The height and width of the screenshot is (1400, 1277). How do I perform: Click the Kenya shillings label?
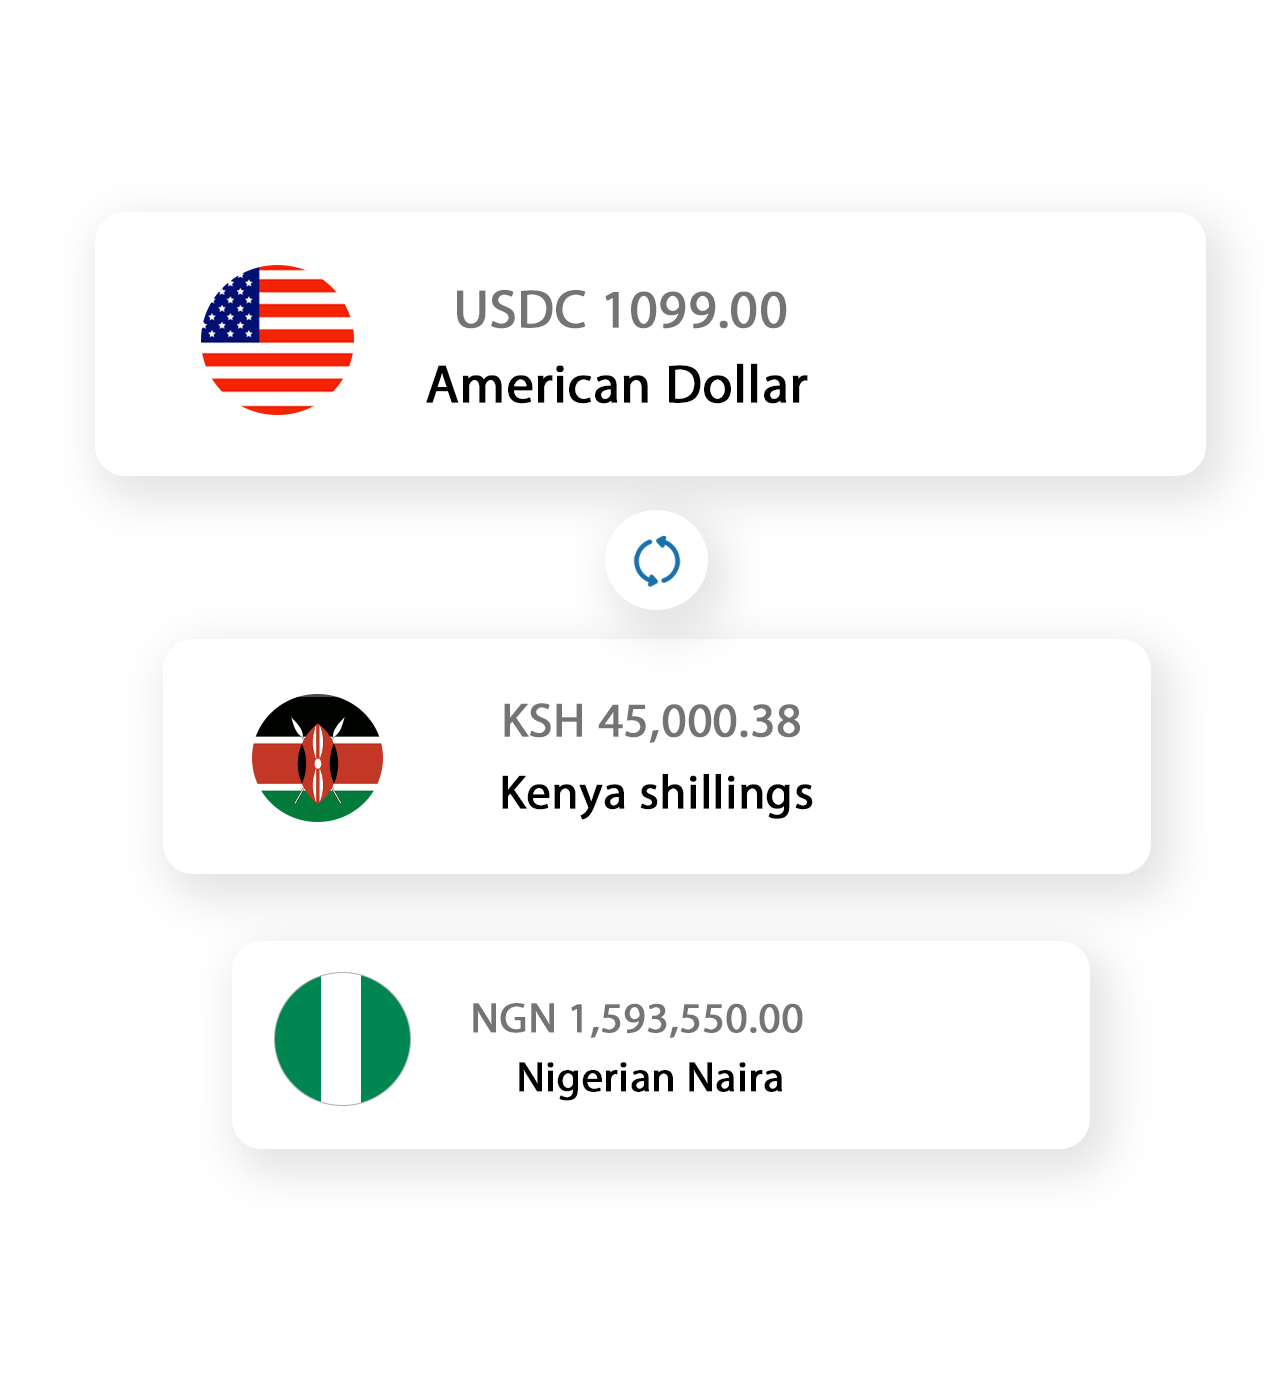[x=656, y=794]
